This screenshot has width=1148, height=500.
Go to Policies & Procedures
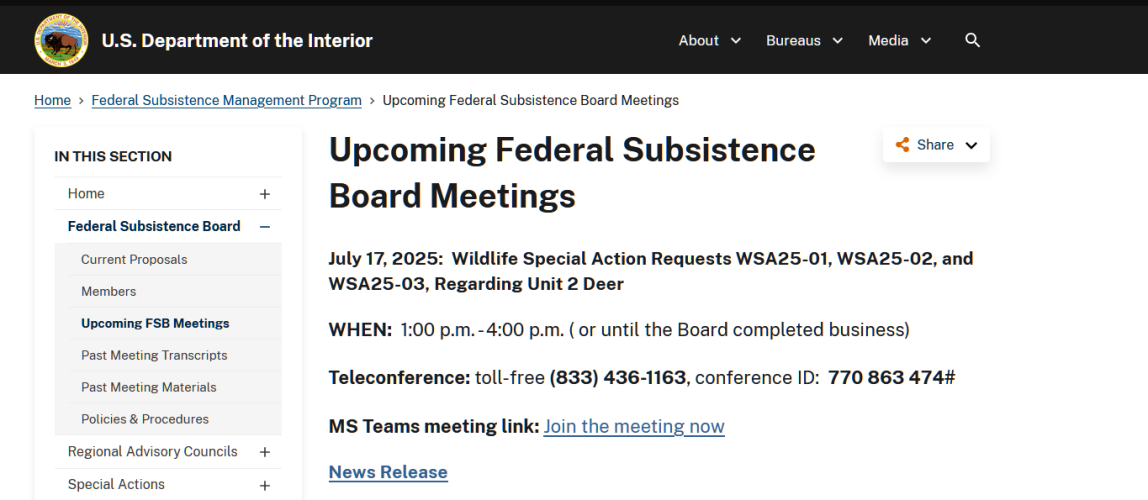pos(145,419)
